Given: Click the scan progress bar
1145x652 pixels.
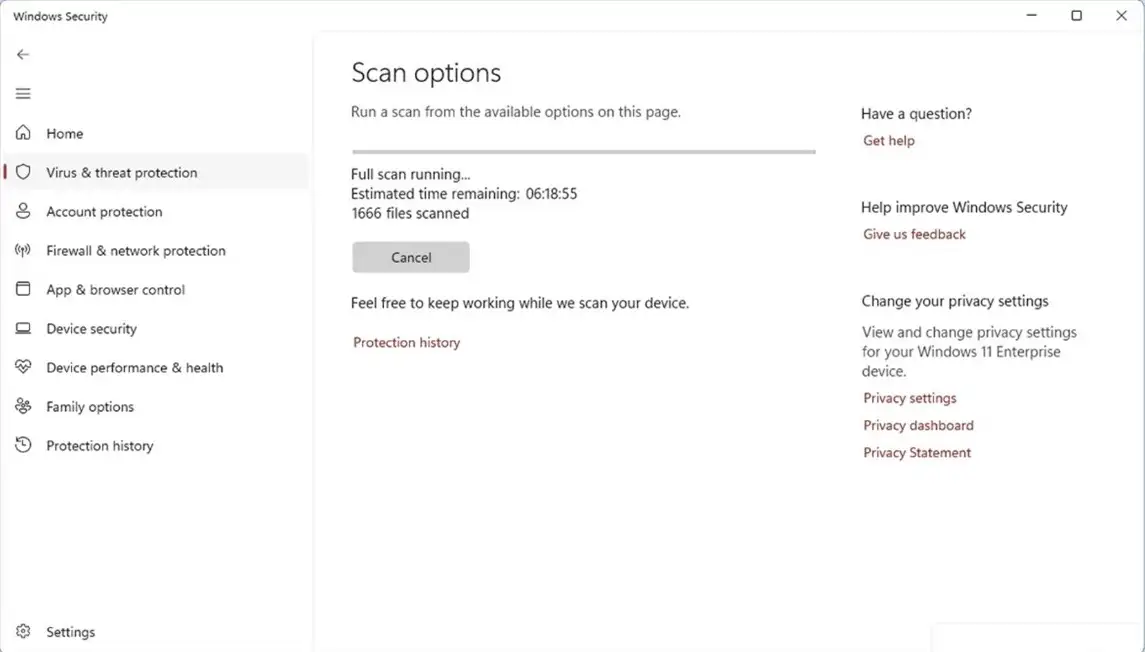Looking at the screenshot, I should (x=583, y=152).
